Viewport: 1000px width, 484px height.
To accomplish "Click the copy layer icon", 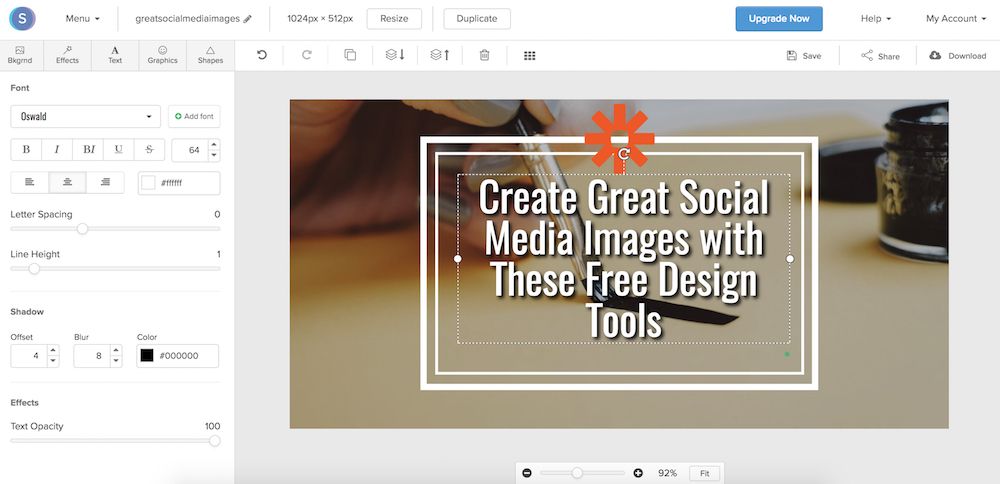I will click(x=350, y=55).
